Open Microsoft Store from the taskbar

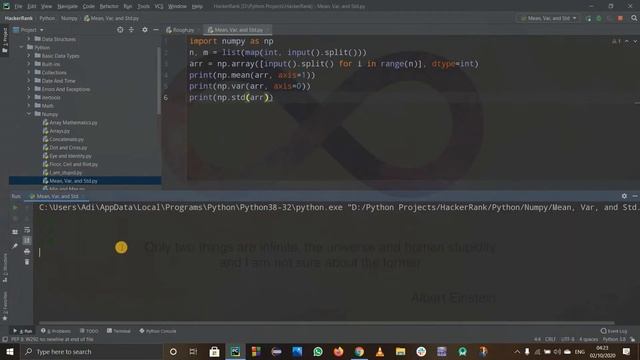coord(214,351)
